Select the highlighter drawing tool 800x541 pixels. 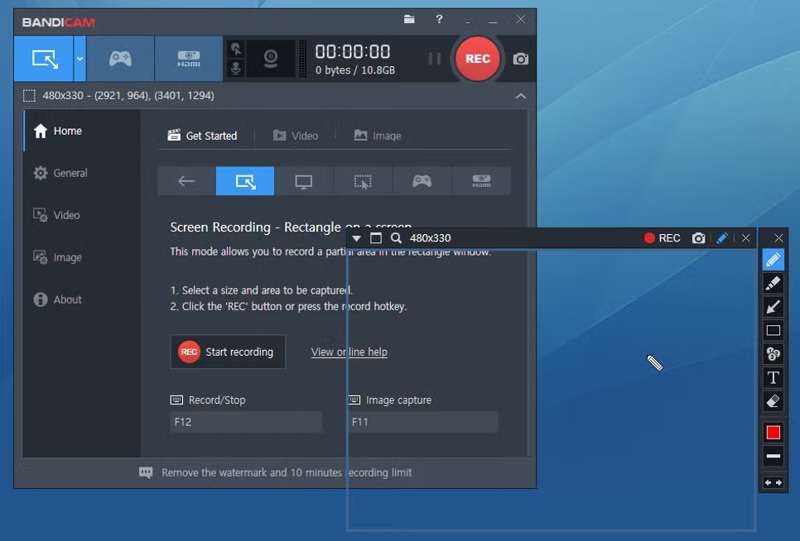click(x=773, y=283)
